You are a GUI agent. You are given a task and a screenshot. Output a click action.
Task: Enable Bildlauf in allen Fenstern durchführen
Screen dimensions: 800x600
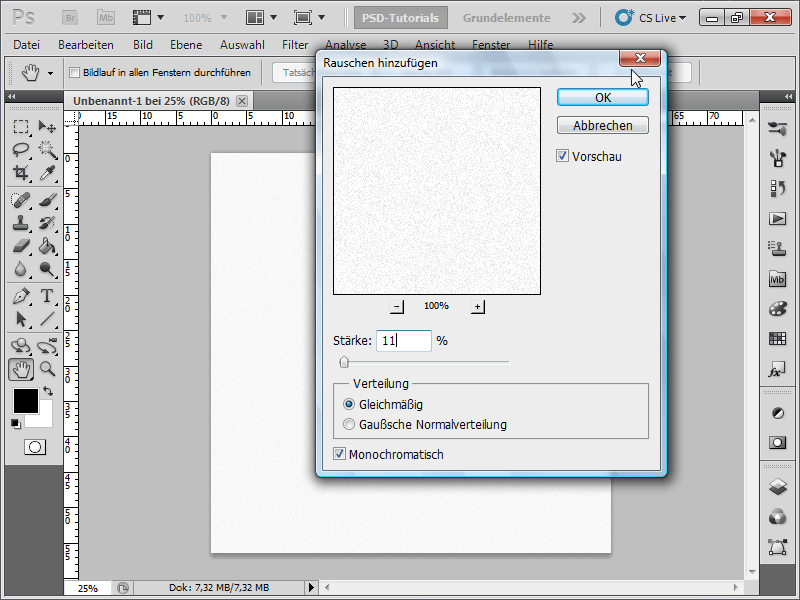coord(74,72)
